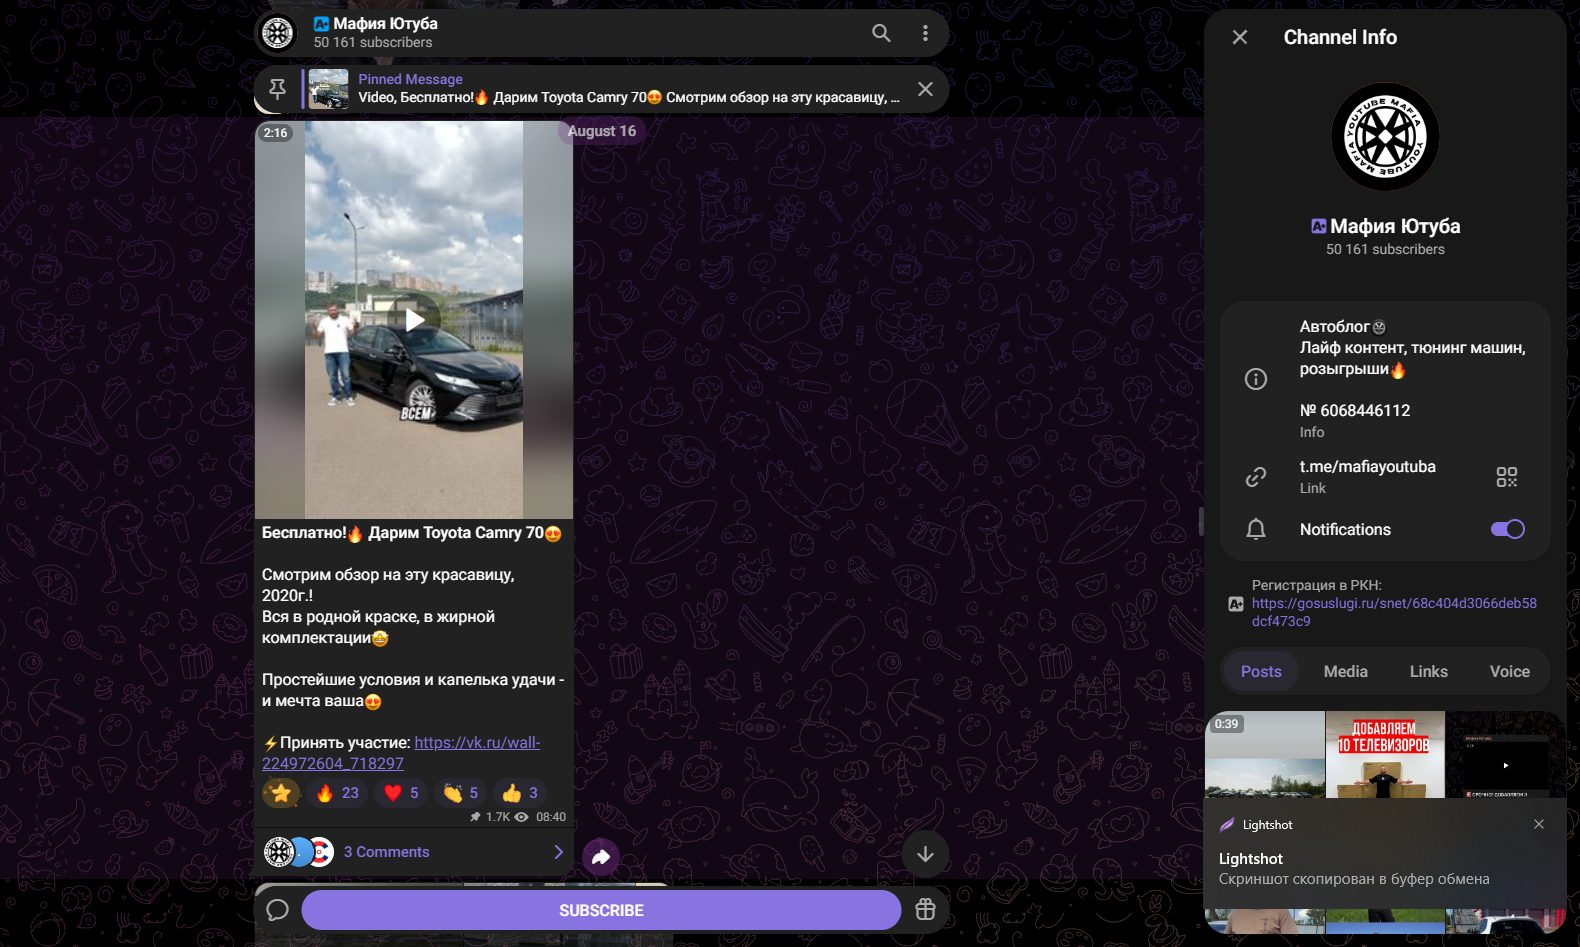1580x947 pixels.
Task: Click the channel avatar in chat header
Action: point(278,33)
